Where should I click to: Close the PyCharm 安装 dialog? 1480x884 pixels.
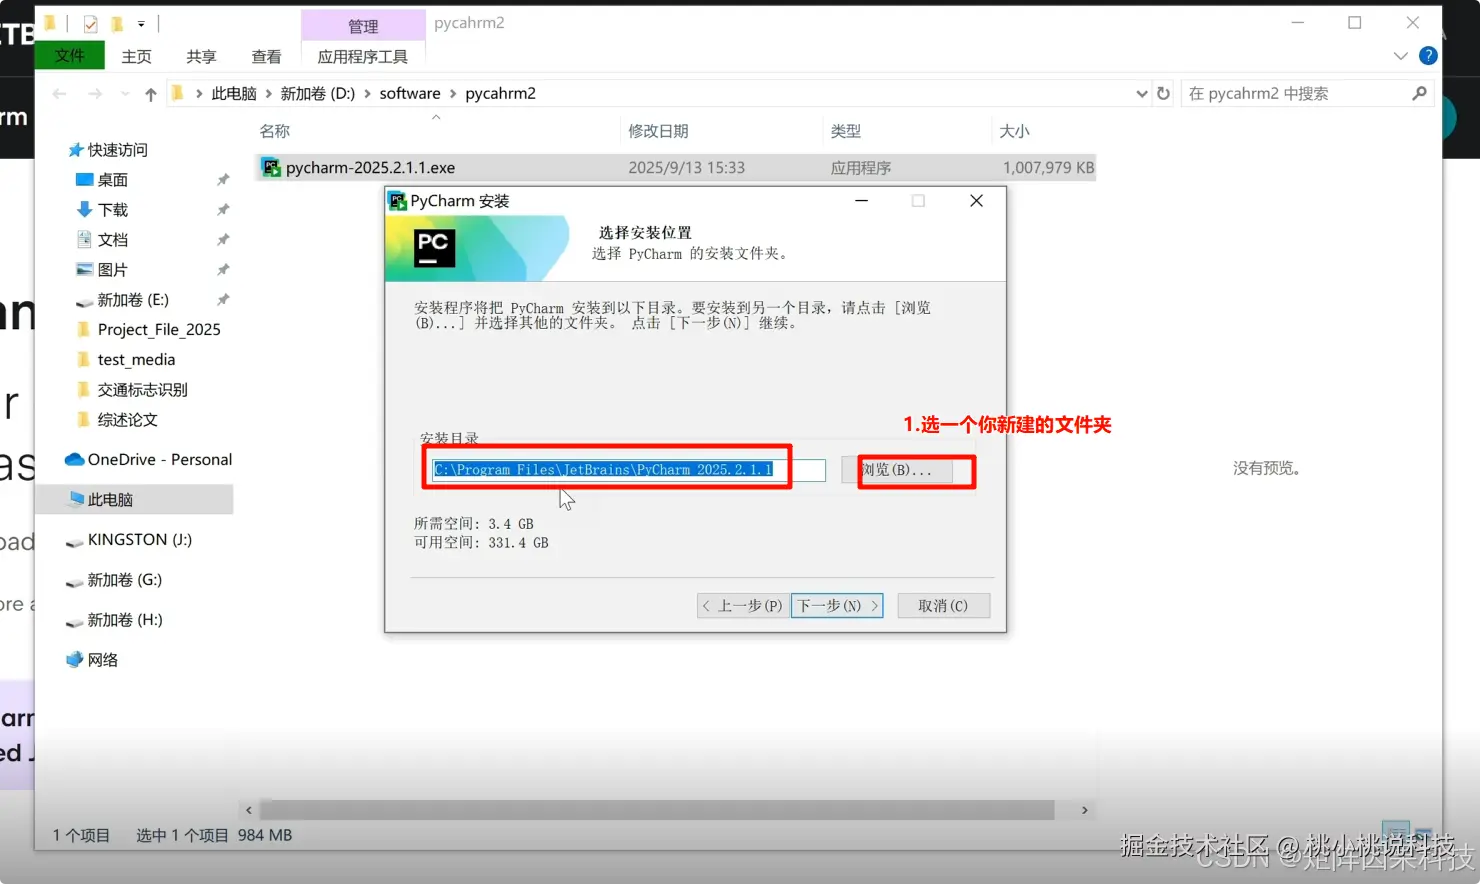coord(976,201)
